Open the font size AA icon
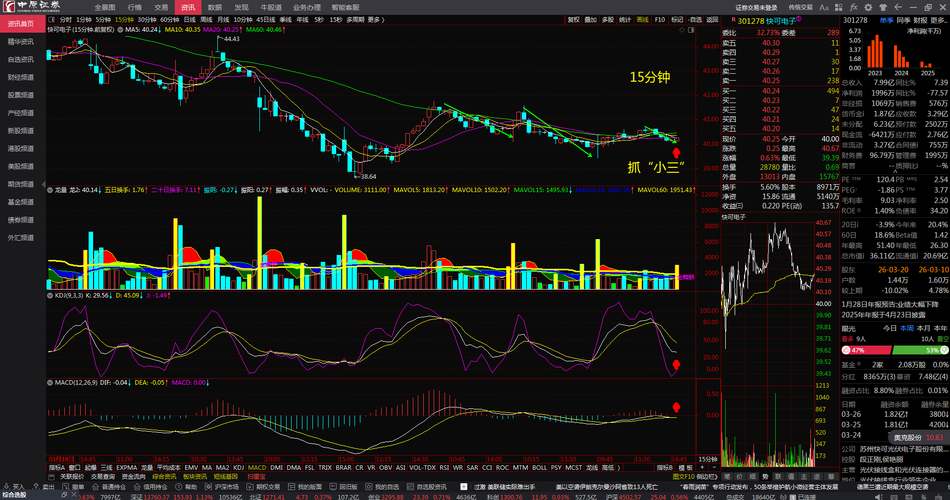 click(x=823, y=7)
